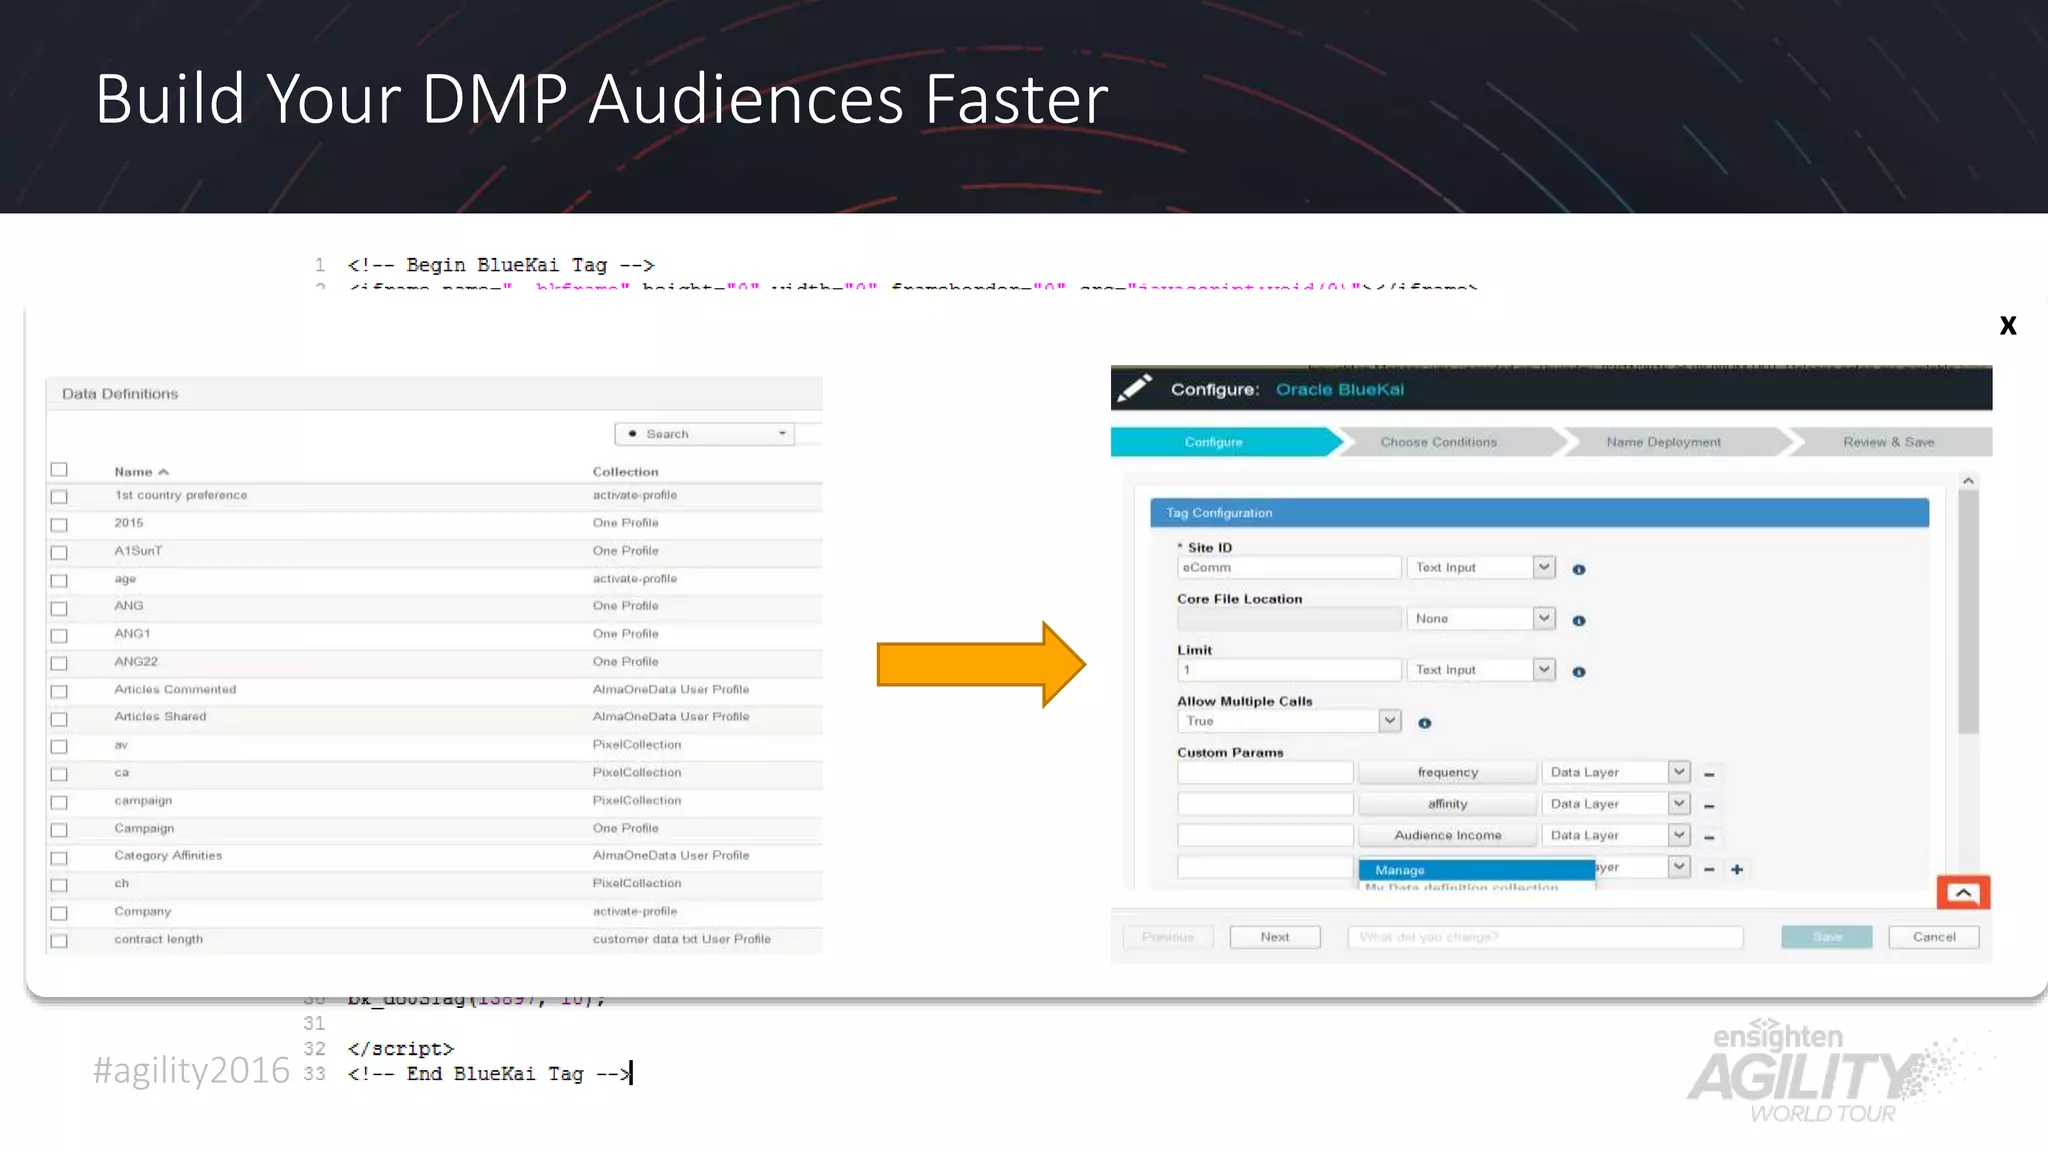Click the Collection column header
The image size is (2048, 1152).
click(x=625, y=471)
